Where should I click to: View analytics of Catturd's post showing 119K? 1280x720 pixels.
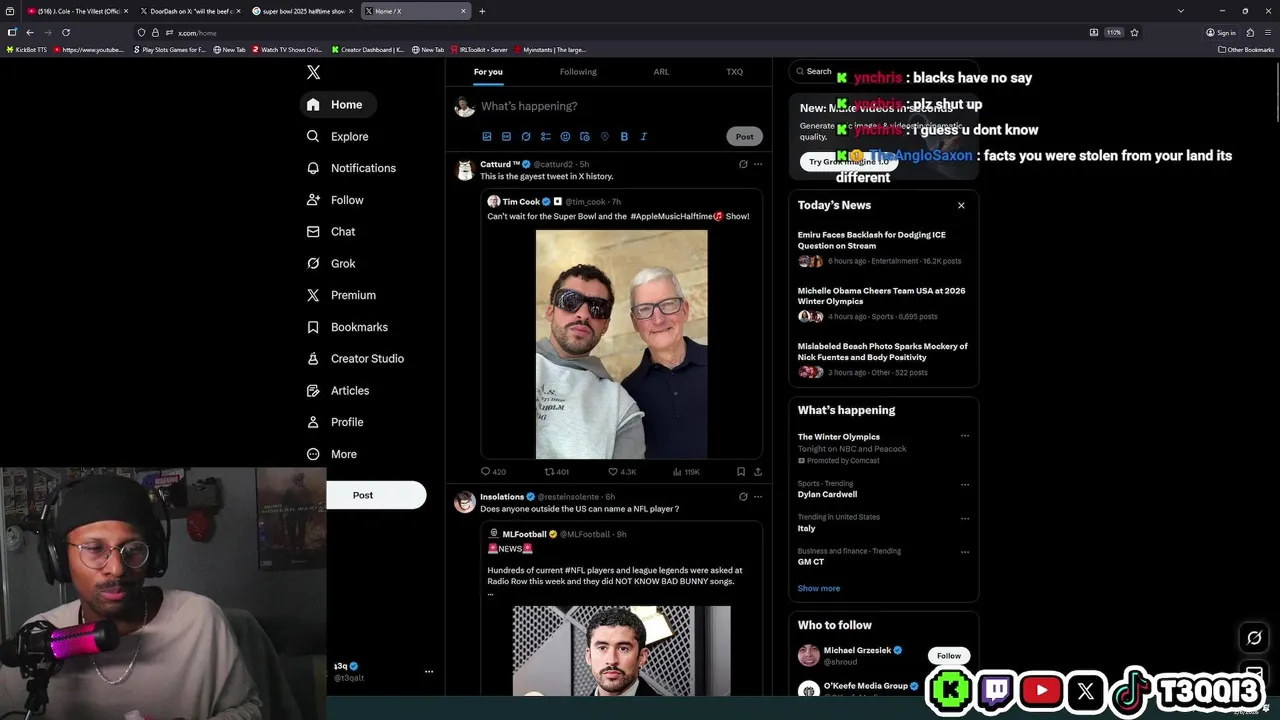[686, 472]
